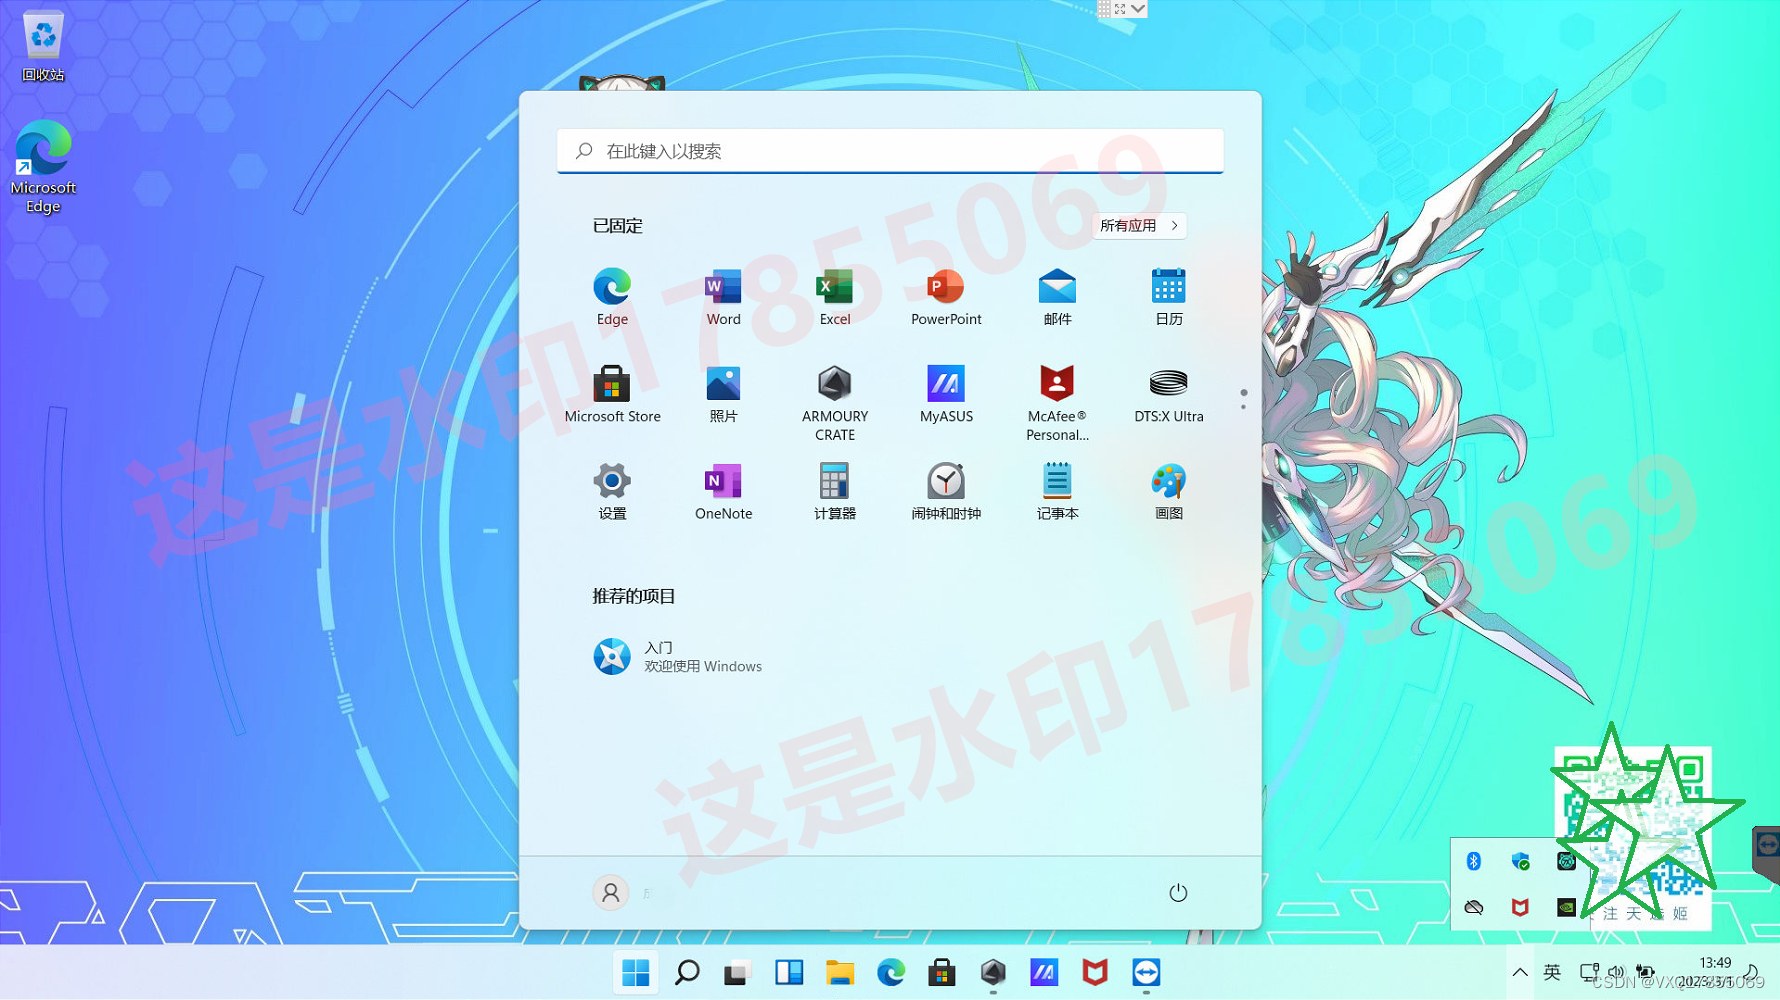The image size is (1780, 1000).
Task: Open the power options button
Action: point(1178,892)
